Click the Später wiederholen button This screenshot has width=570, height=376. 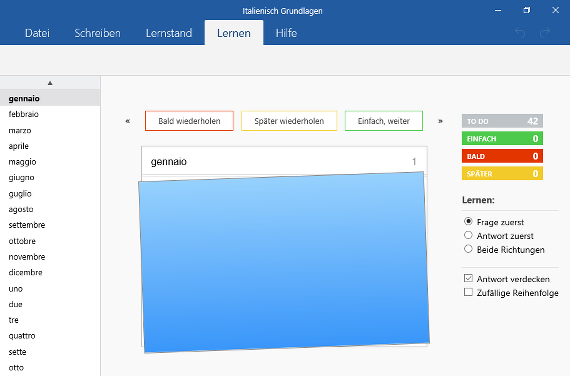click(x=289, y=121)
